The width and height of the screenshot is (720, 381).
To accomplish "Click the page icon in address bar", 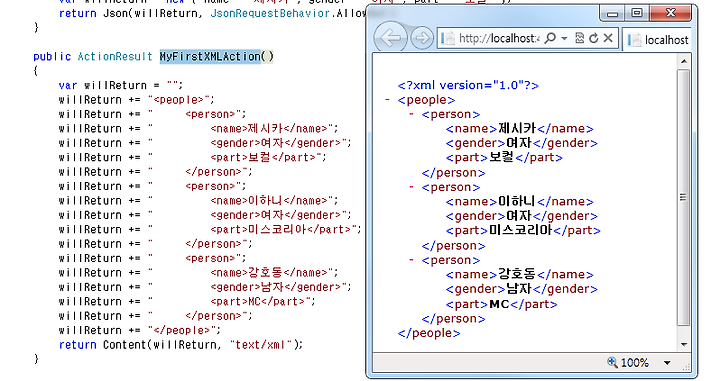I will (448, 38).
